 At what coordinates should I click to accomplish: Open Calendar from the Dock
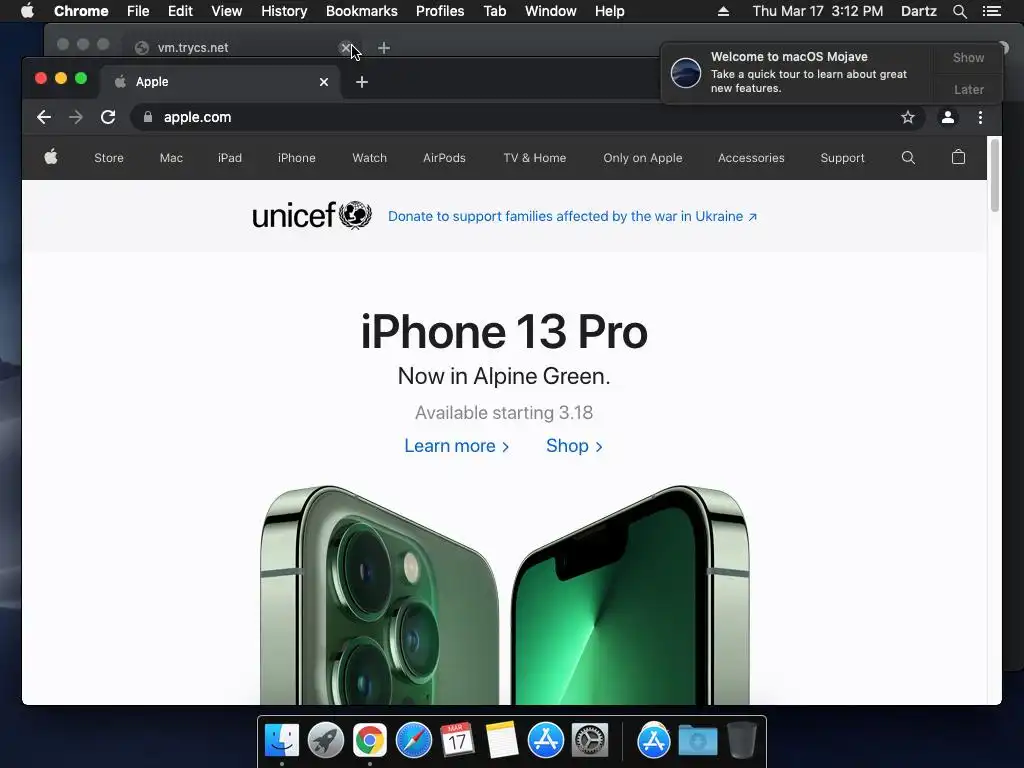tap(457, 741)
